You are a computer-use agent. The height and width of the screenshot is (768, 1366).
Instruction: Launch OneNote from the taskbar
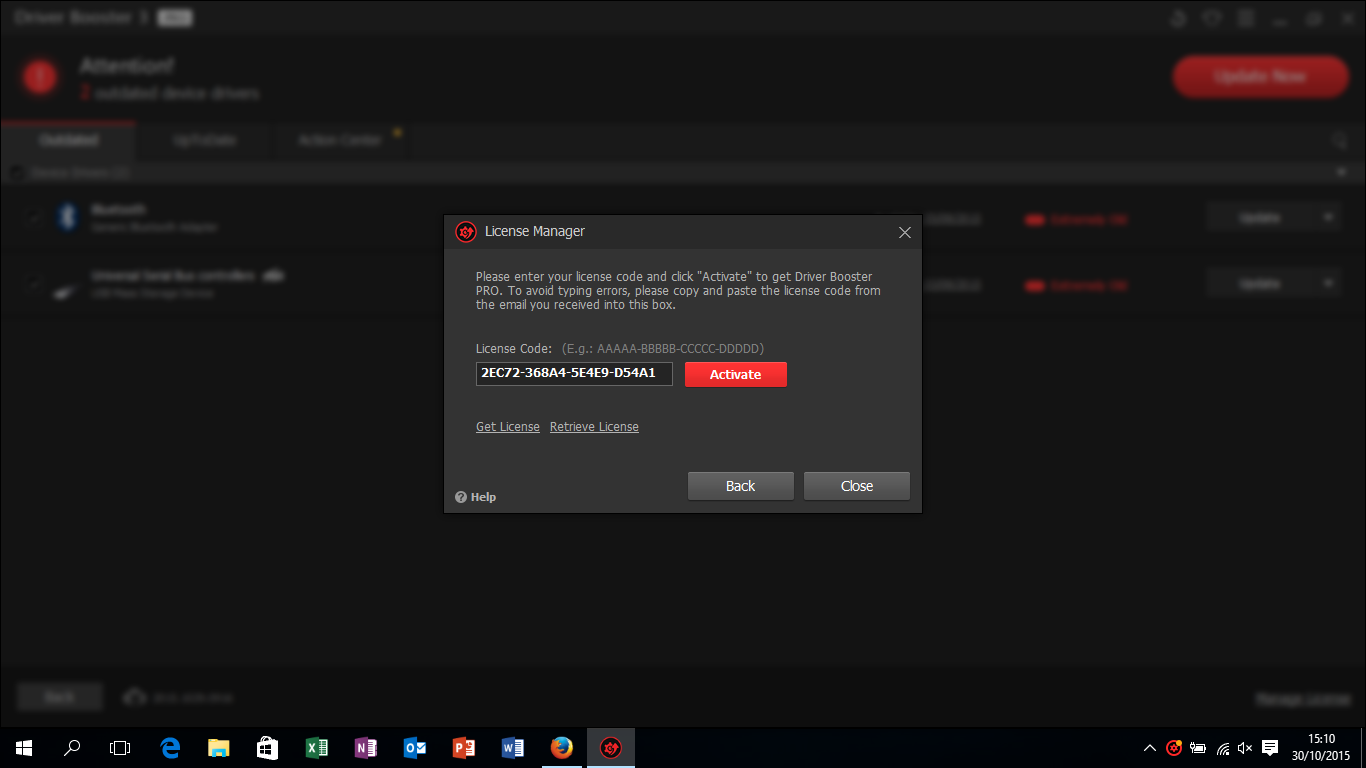point(365,748)
